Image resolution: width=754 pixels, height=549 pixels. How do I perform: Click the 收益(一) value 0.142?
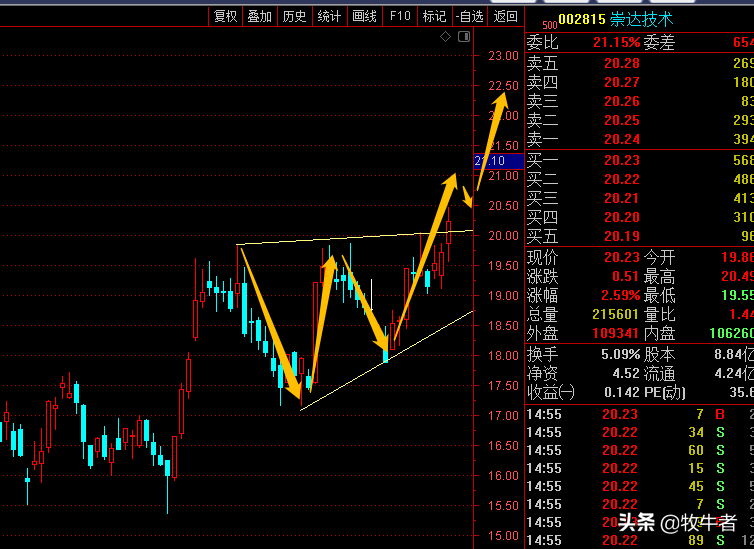pos(622,392)
